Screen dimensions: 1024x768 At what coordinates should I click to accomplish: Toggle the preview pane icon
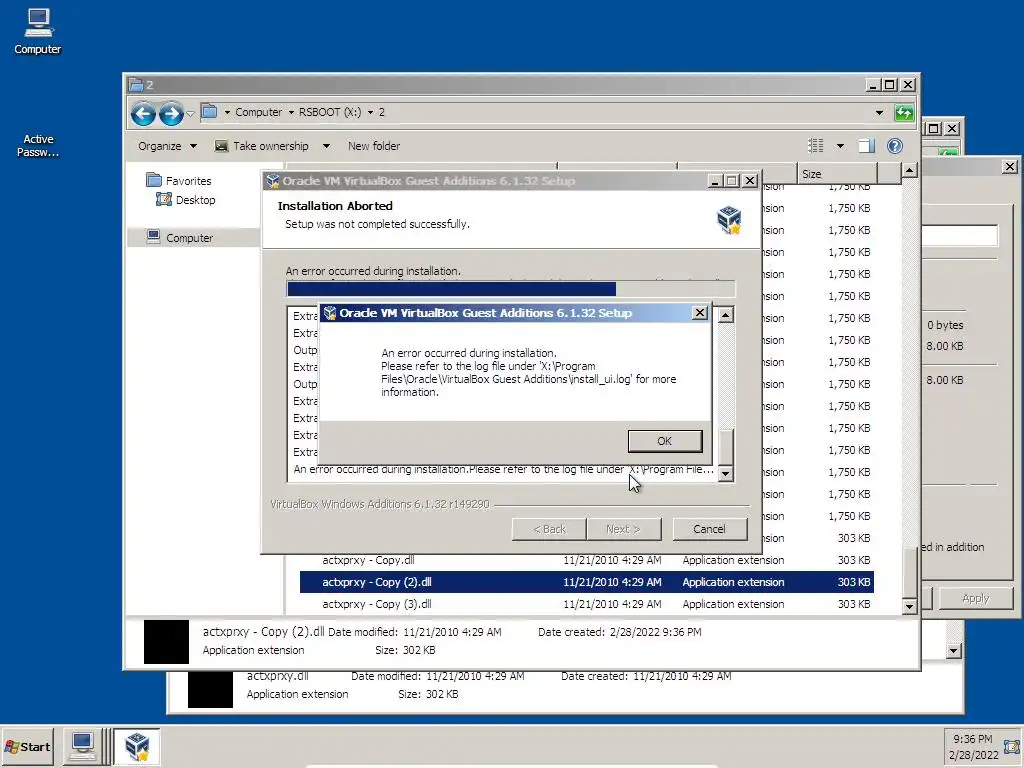pos(866,146)
